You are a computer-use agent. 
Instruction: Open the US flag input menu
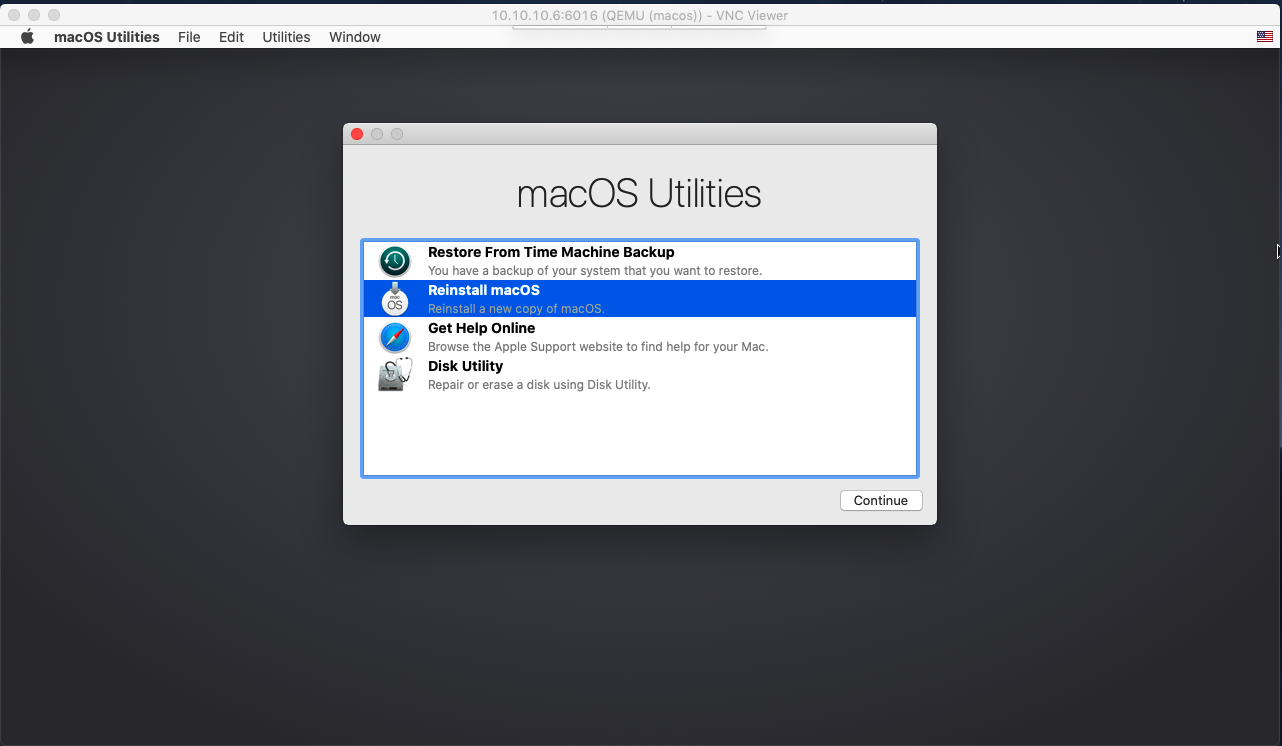pyautogui.click(x=1265, y=37)
